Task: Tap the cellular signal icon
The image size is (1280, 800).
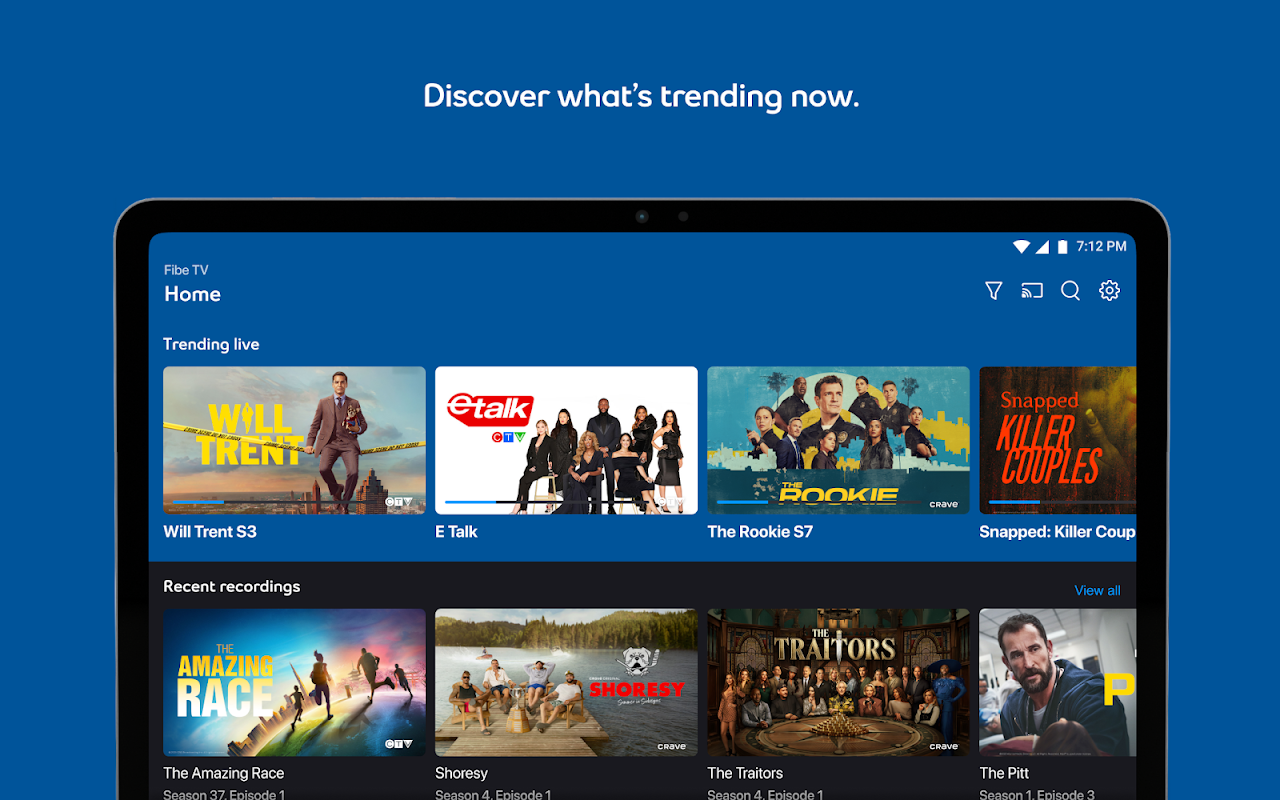Action: [x=1042, y=246]
